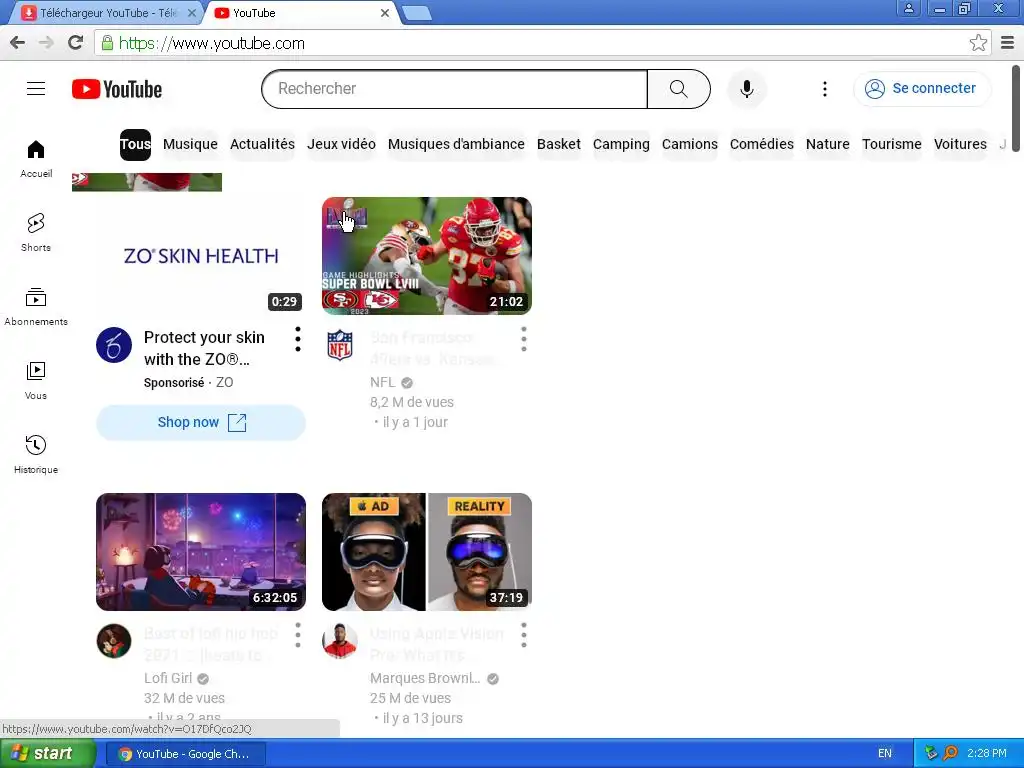Open options menu for NFL video
Viewport: 1024px width, 768px height.
click(x=524, y=339)
